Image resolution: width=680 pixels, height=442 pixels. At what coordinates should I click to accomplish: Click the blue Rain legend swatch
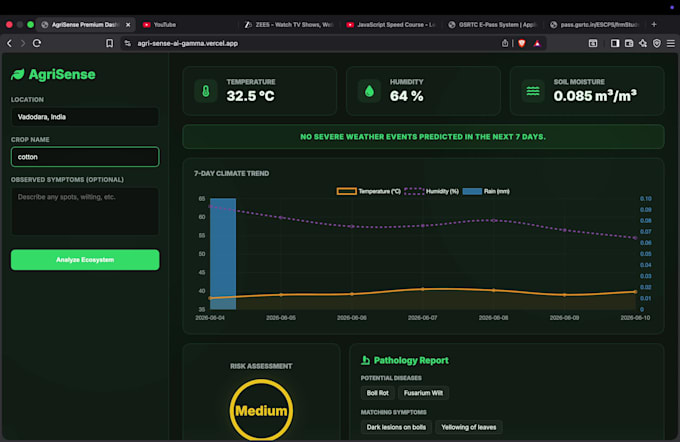472,191
